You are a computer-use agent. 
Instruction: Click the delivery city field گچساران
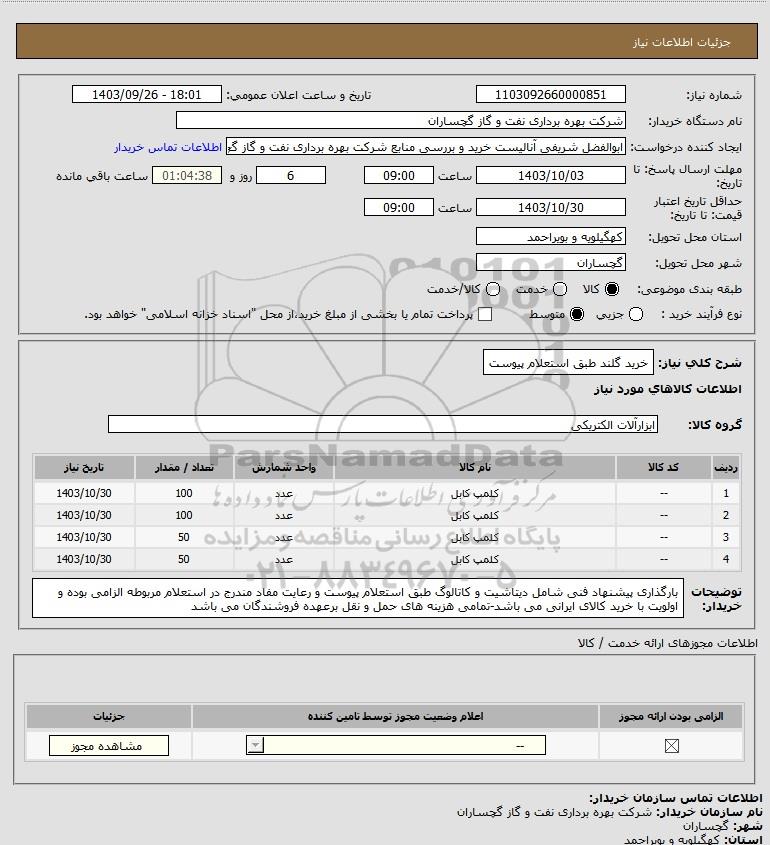coord(551,262)
